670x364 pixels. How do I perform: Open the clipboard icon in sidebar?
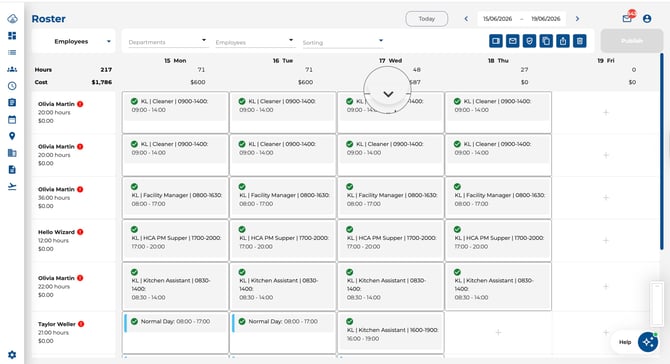[x=12, y=103]
